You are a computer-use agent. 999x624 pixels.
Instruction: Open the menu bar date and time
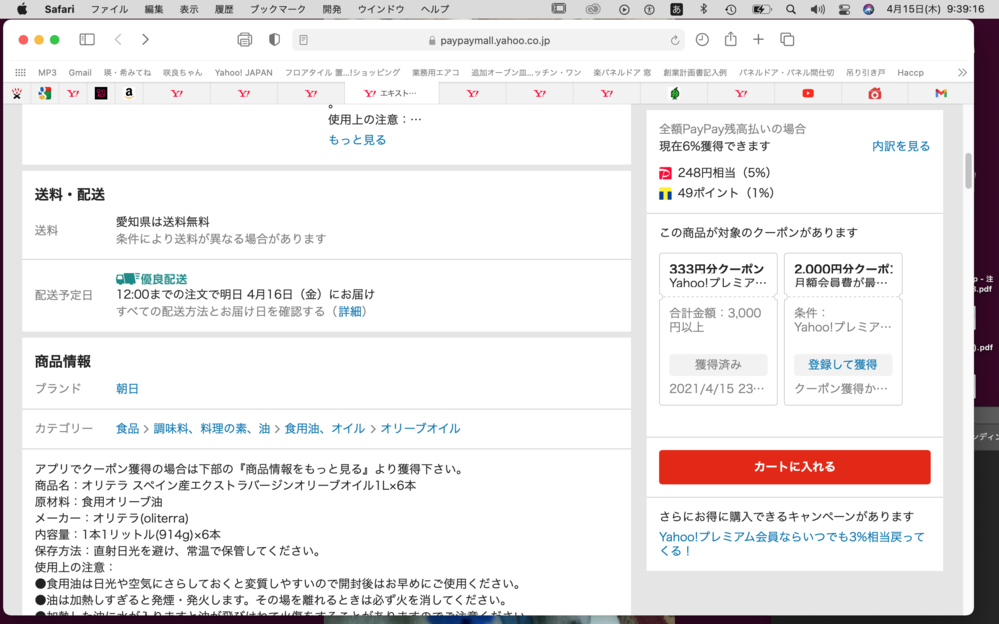pyautogui.click(x=935, y=9)
